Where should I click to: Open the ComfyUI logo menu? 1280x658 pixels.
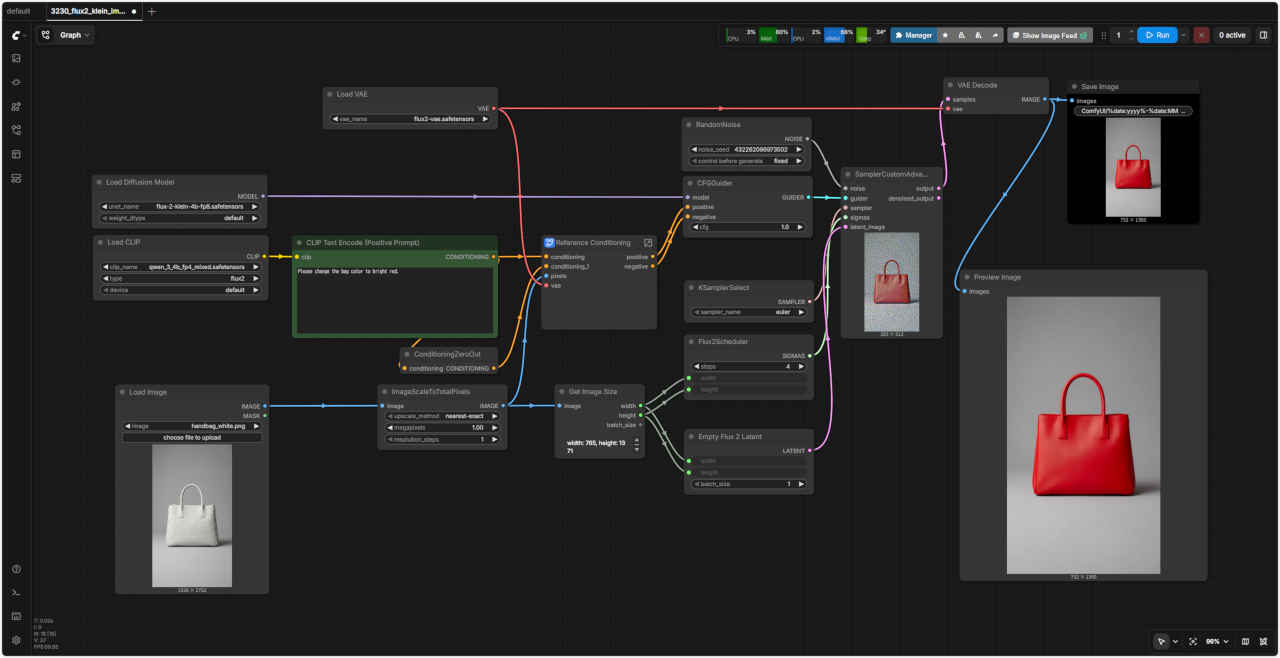pyautogui.click(x=16, y=35)
